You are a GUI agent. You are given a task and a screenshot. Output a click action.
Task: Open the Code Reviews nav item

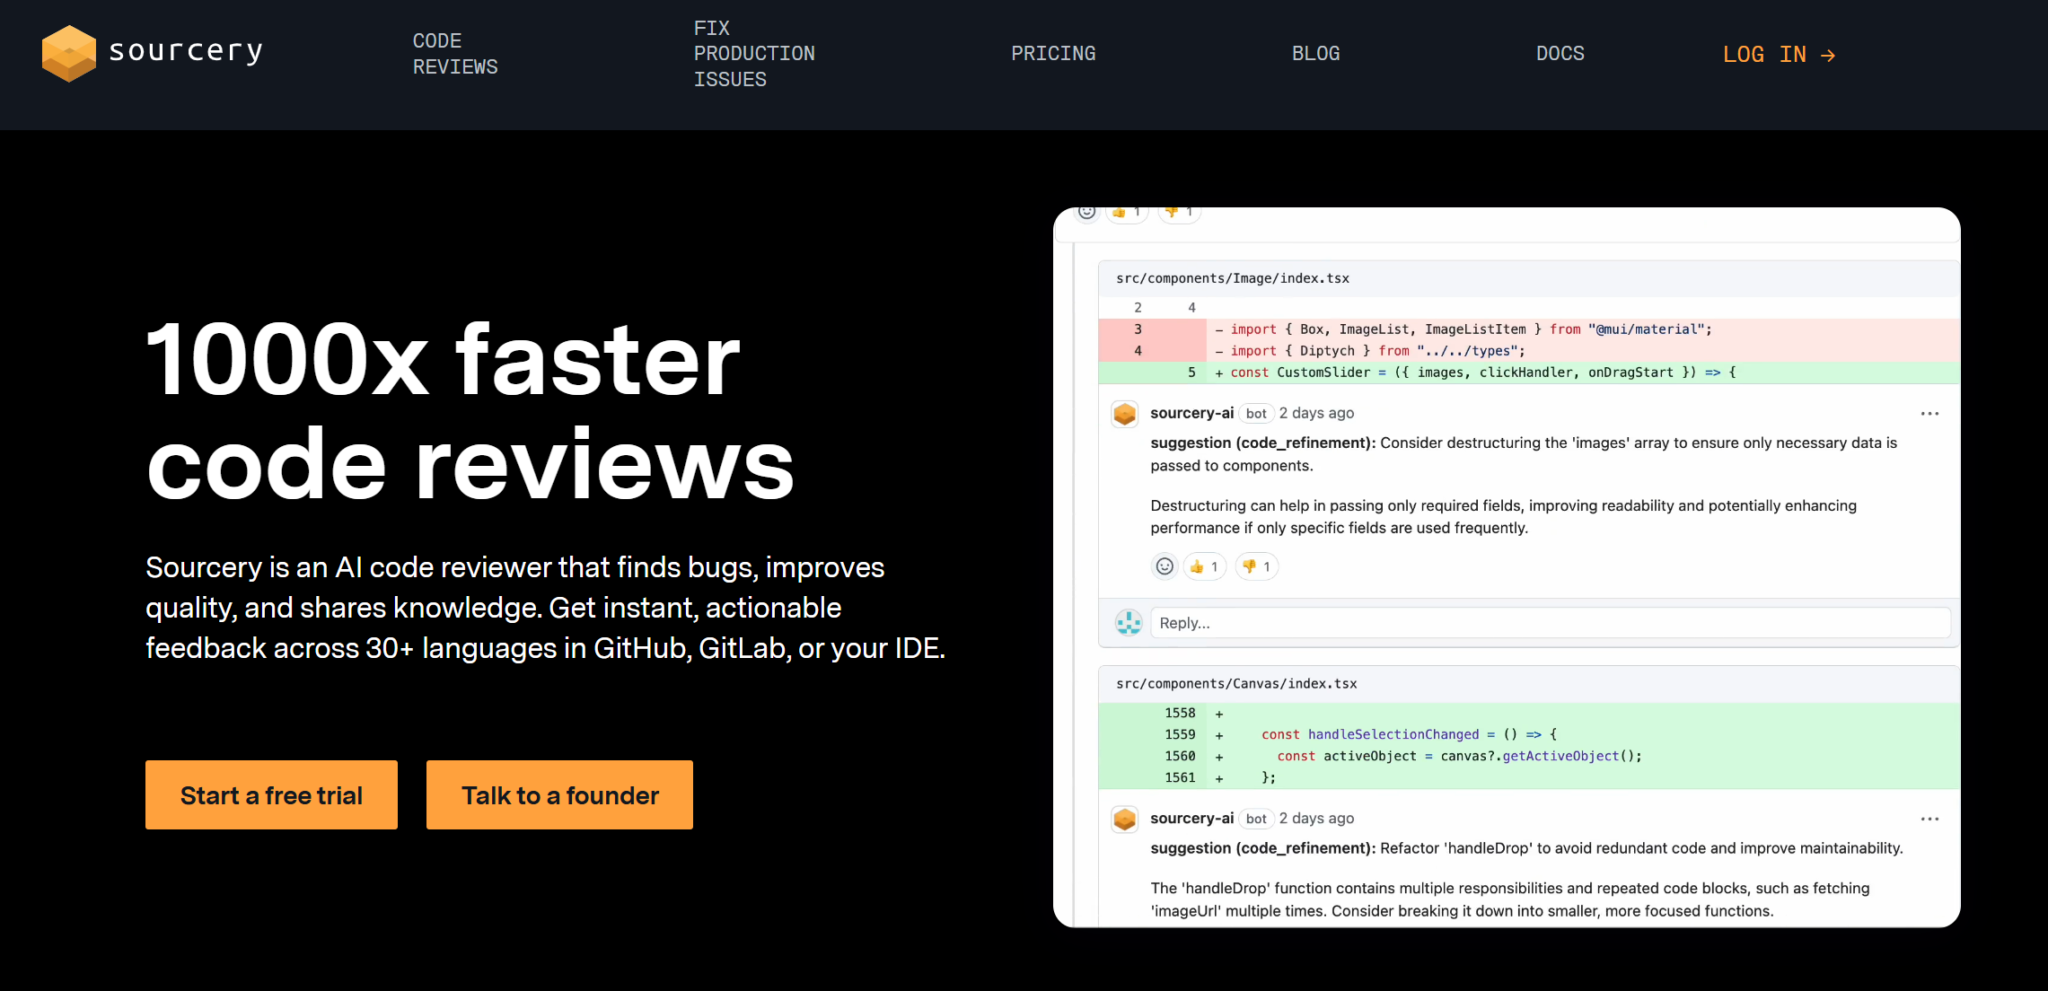pos(455,54)
